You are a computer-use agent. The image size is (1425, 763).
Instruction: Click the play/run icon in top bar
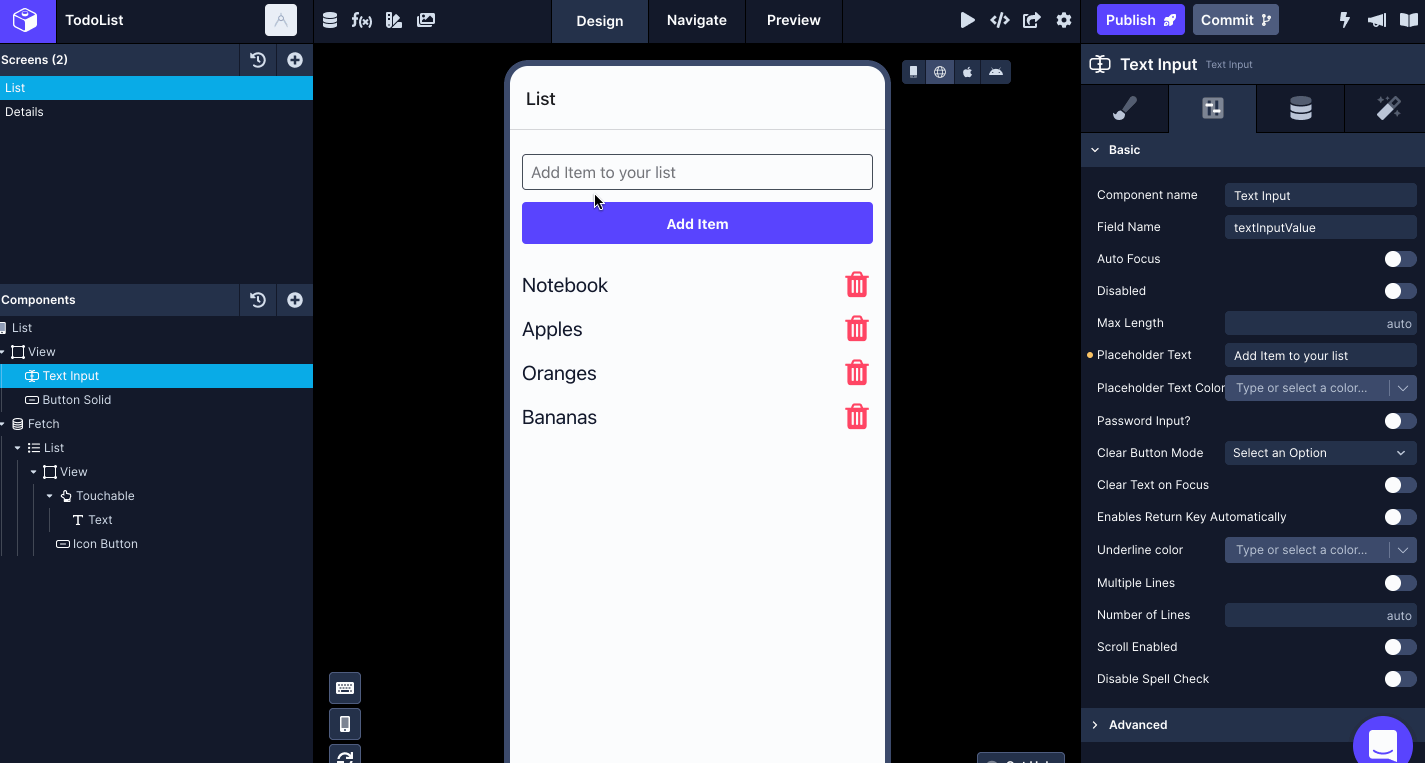click(967, 20)
